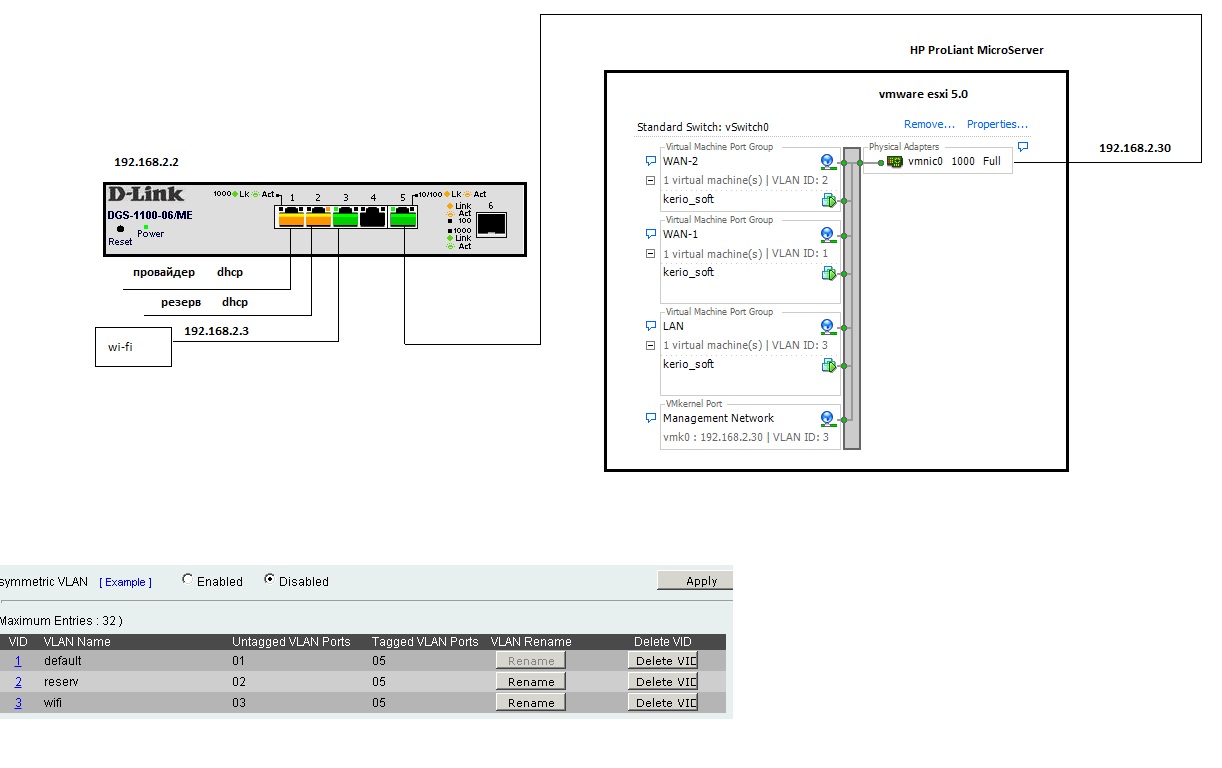The width and height of the screenshot is (1222, 768).
Task: Collapse the WAN-2 virtual machines list
Action: tap(651, 181)
